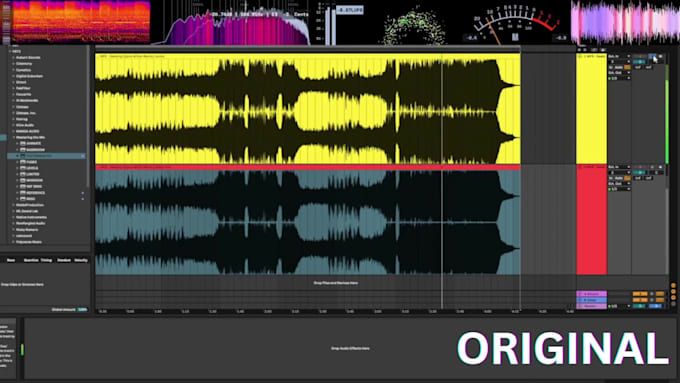Viewport: 680px width, 383px height.
Task: Click the Timing column in Groove Pool
Action: 46,260
